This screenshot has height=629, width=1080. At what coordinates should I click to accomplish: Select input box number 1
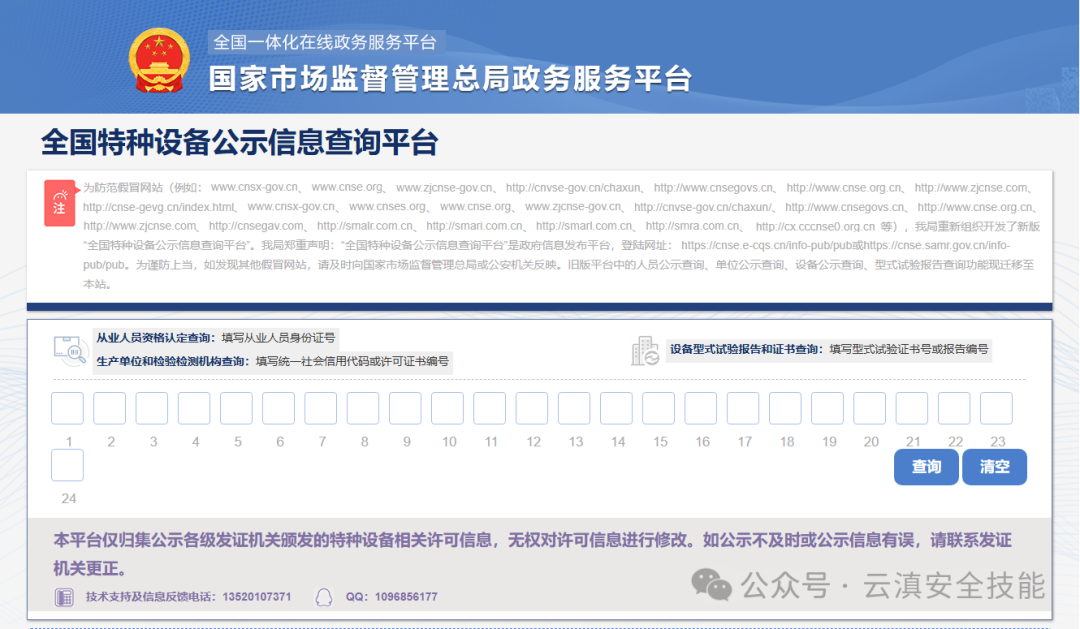68,409
